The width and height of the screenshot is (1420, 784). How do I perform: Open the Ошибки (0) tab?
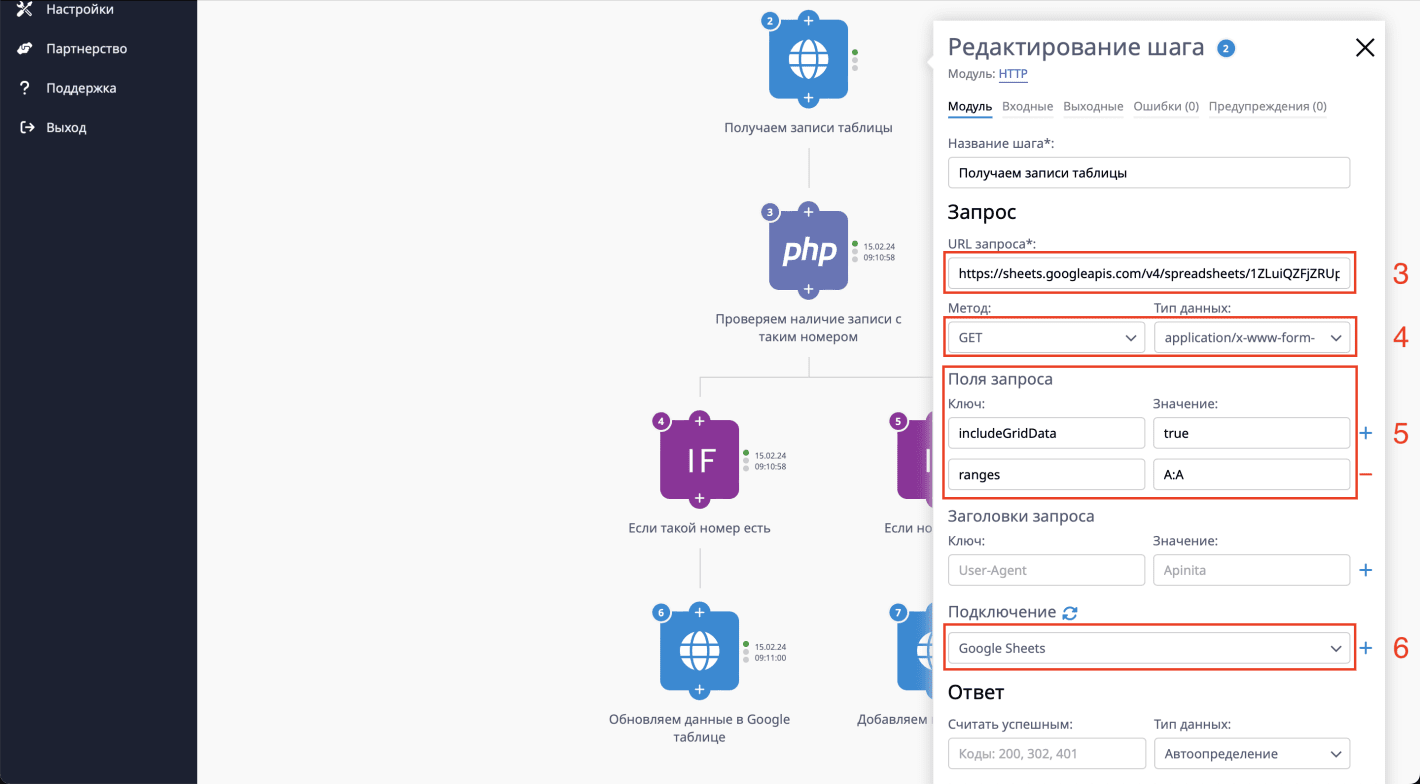click(x=1166, y=106)
